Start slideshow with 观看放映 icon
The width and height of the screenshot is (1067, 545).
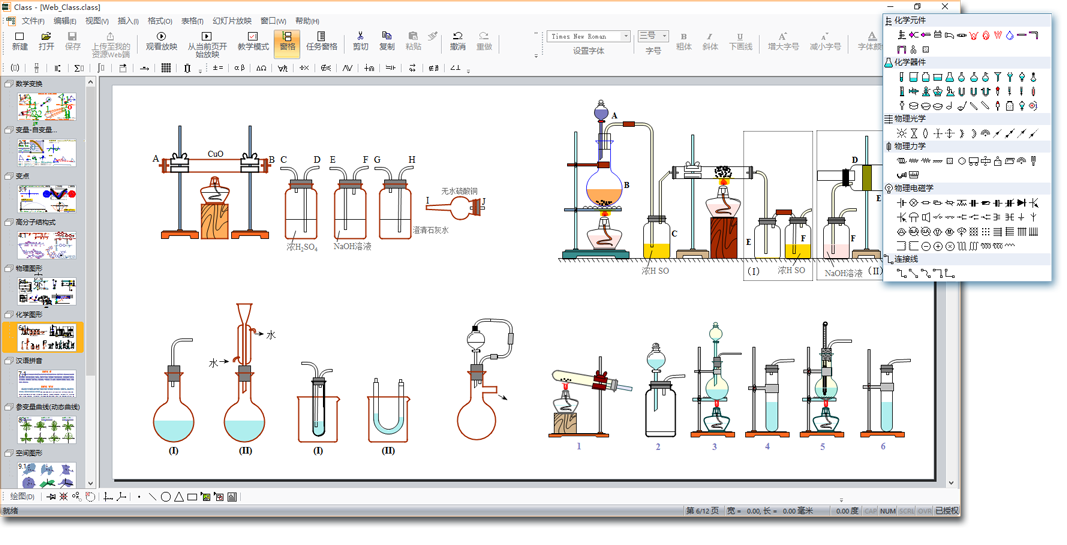[x=161, y=40]
